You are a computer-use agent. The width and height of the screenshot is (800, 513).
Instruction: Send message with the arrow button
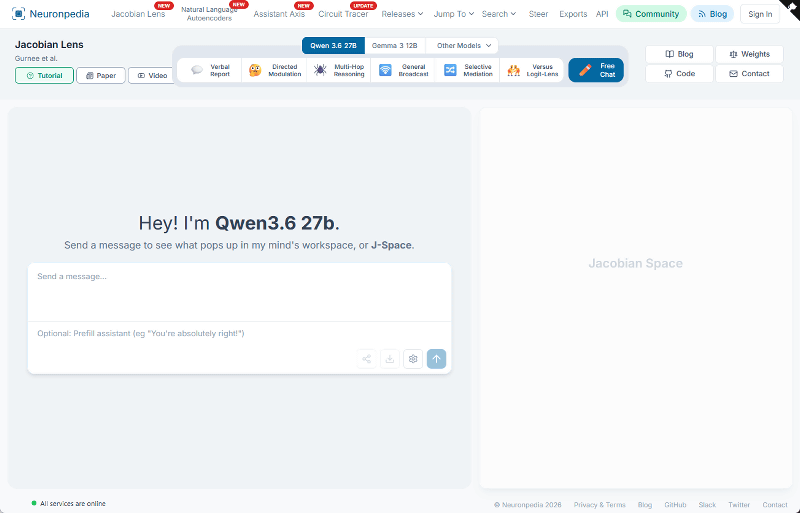[x=436, y=359]
